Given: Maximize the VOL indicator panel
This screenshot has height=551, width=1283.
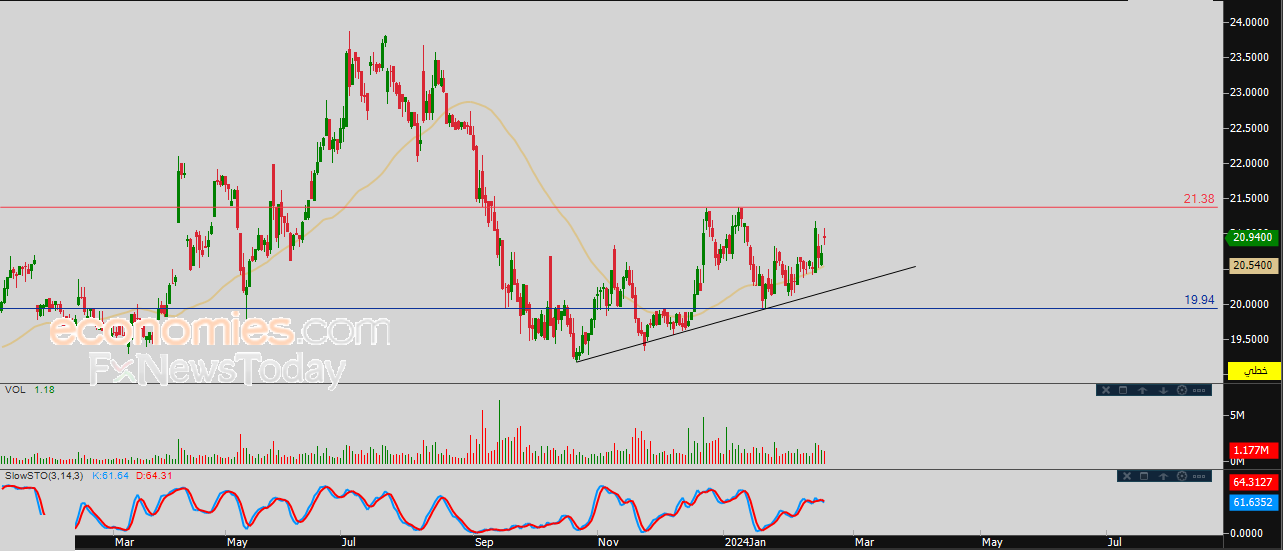Looking at the screenshot, I should [1123, 390].
